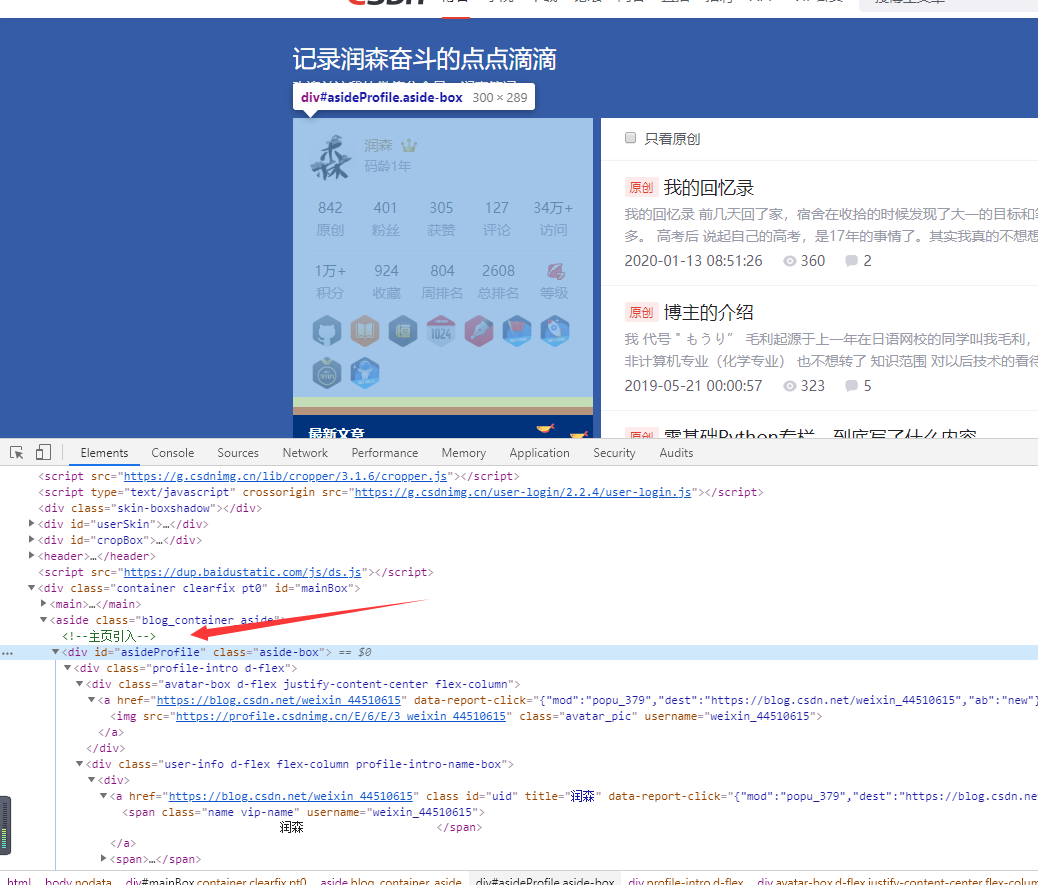
Task: Select the 主页引入 comment line
Action: pos(109,636)
